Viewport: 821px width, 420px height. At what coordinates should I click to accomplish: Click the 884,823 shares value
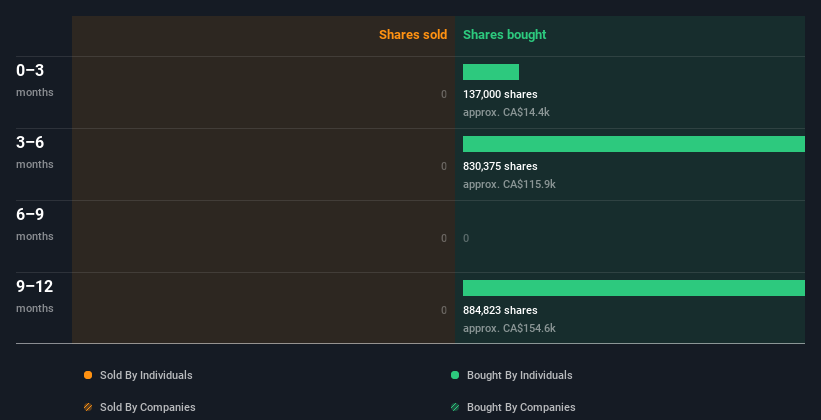point(500,310)
